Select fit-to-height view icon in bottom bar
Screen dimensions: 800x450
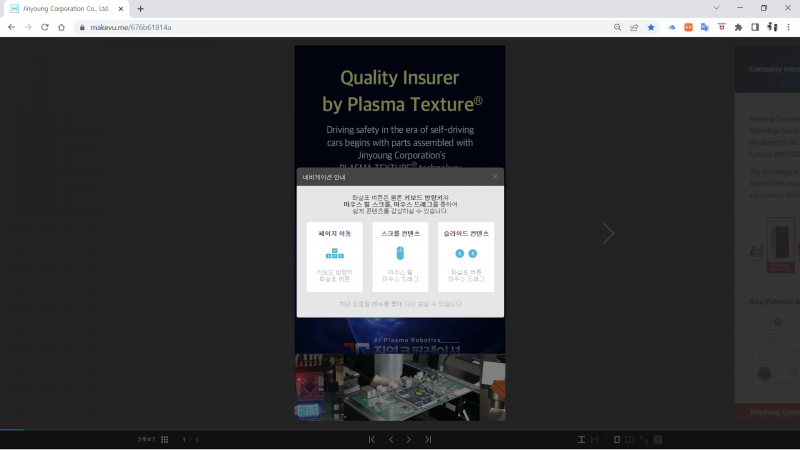[x=581, y=439]
